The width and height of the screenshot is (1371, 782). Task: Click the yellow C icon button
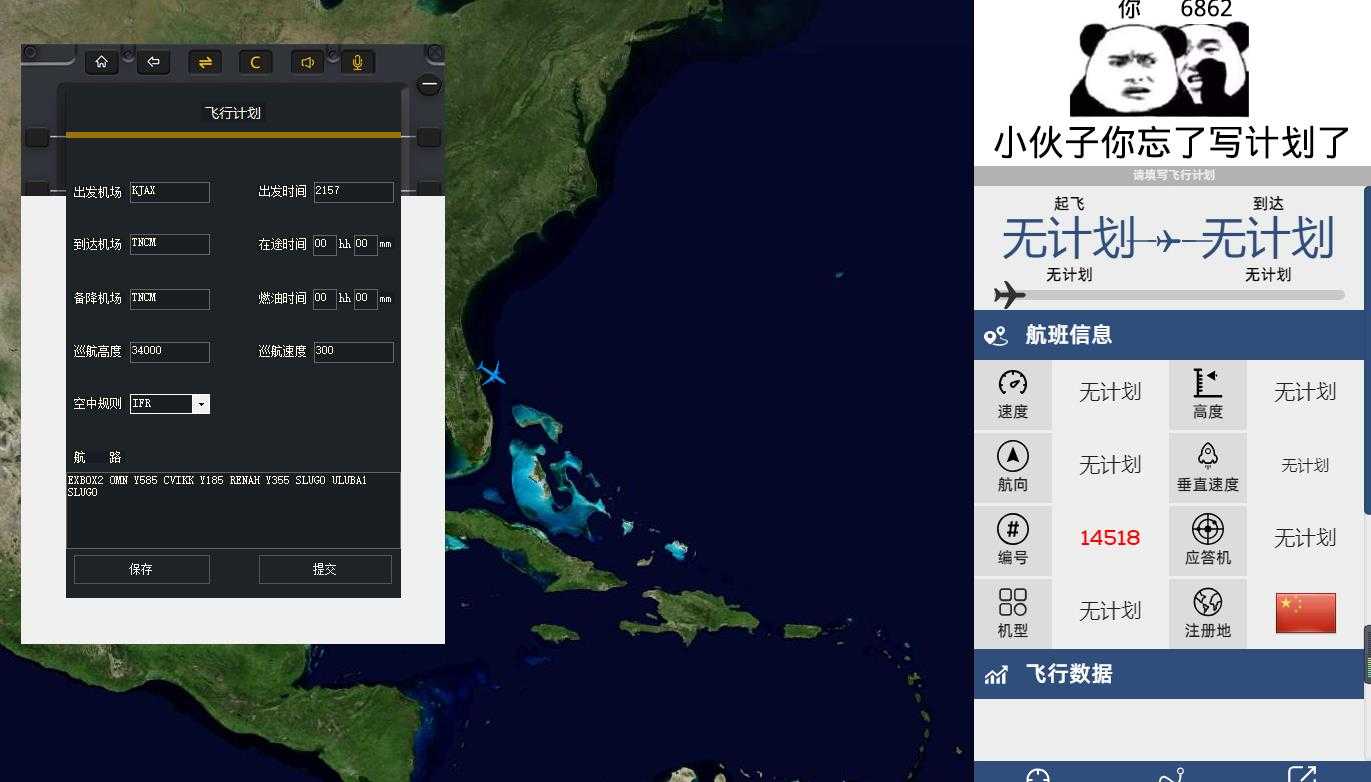pos(256,62)
